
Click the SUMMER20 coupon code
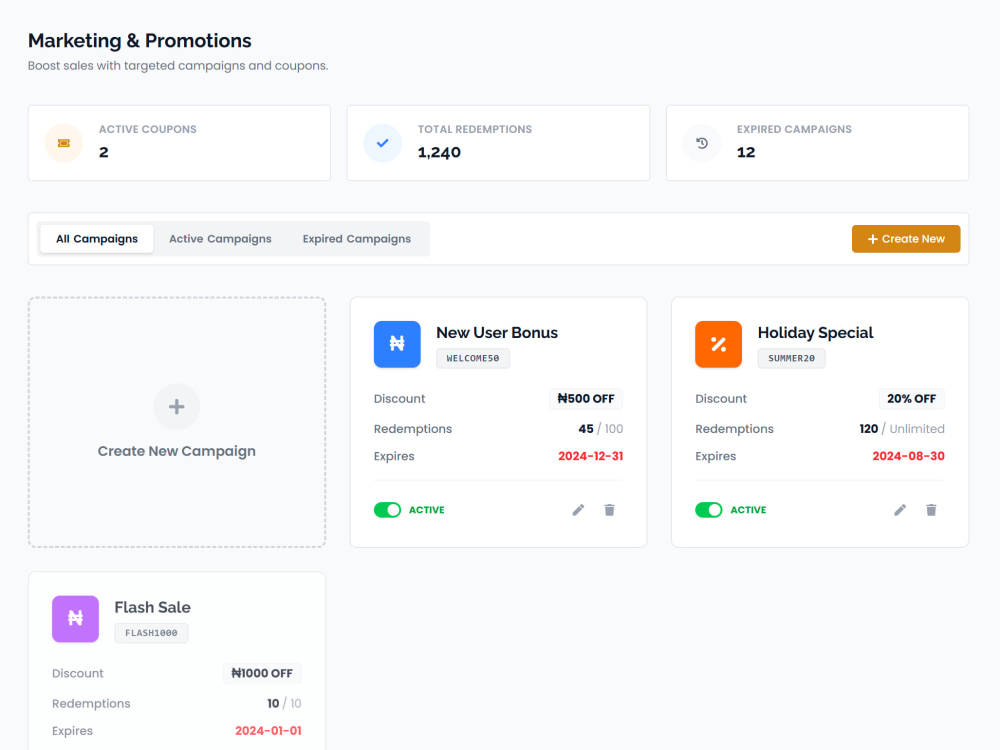[x=791, y=358]
